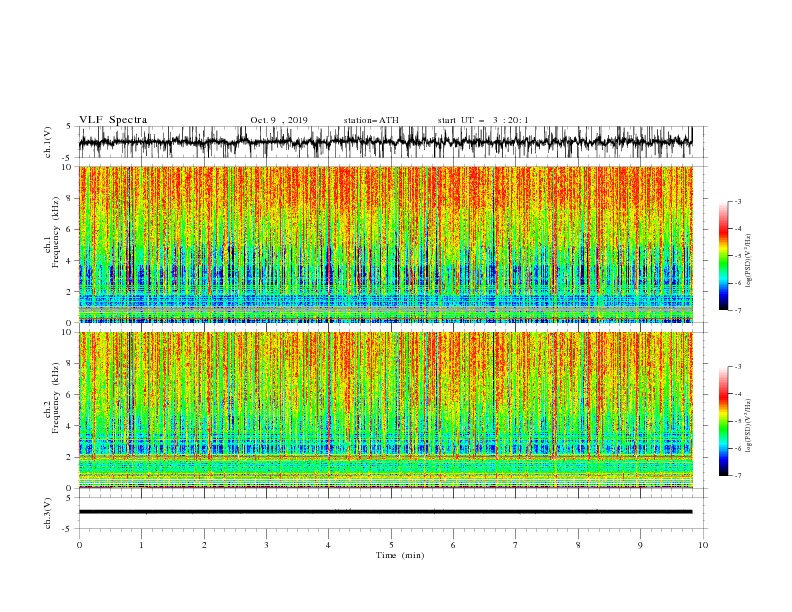Viewport: 792px width, 612px height.
Task: Click the "2" minute tick label
Action: tap(204, 545)
